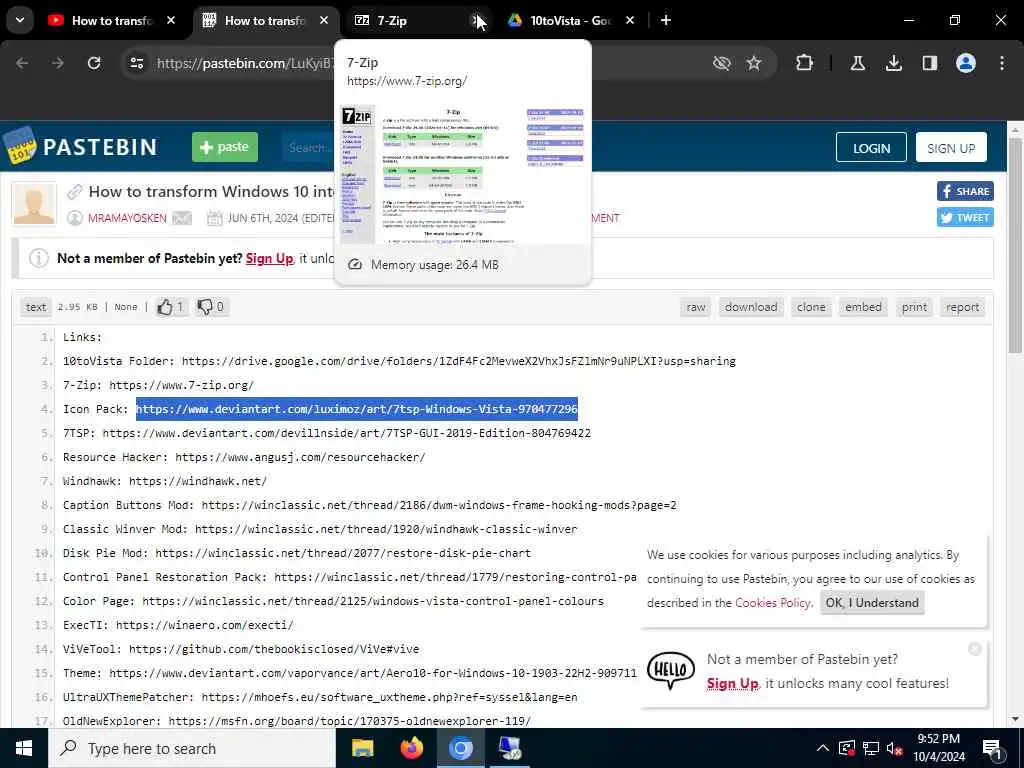Open File Explorer from the taskbar
This screenshot has width=1024, height=768.
click(362, 748)
